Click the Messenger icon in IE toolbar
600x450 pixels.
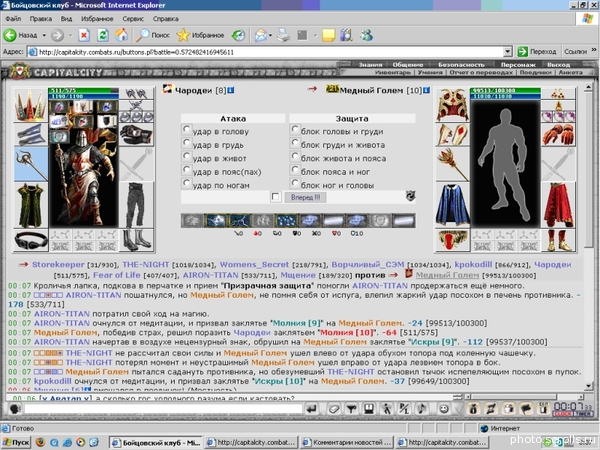click(366, 35)
